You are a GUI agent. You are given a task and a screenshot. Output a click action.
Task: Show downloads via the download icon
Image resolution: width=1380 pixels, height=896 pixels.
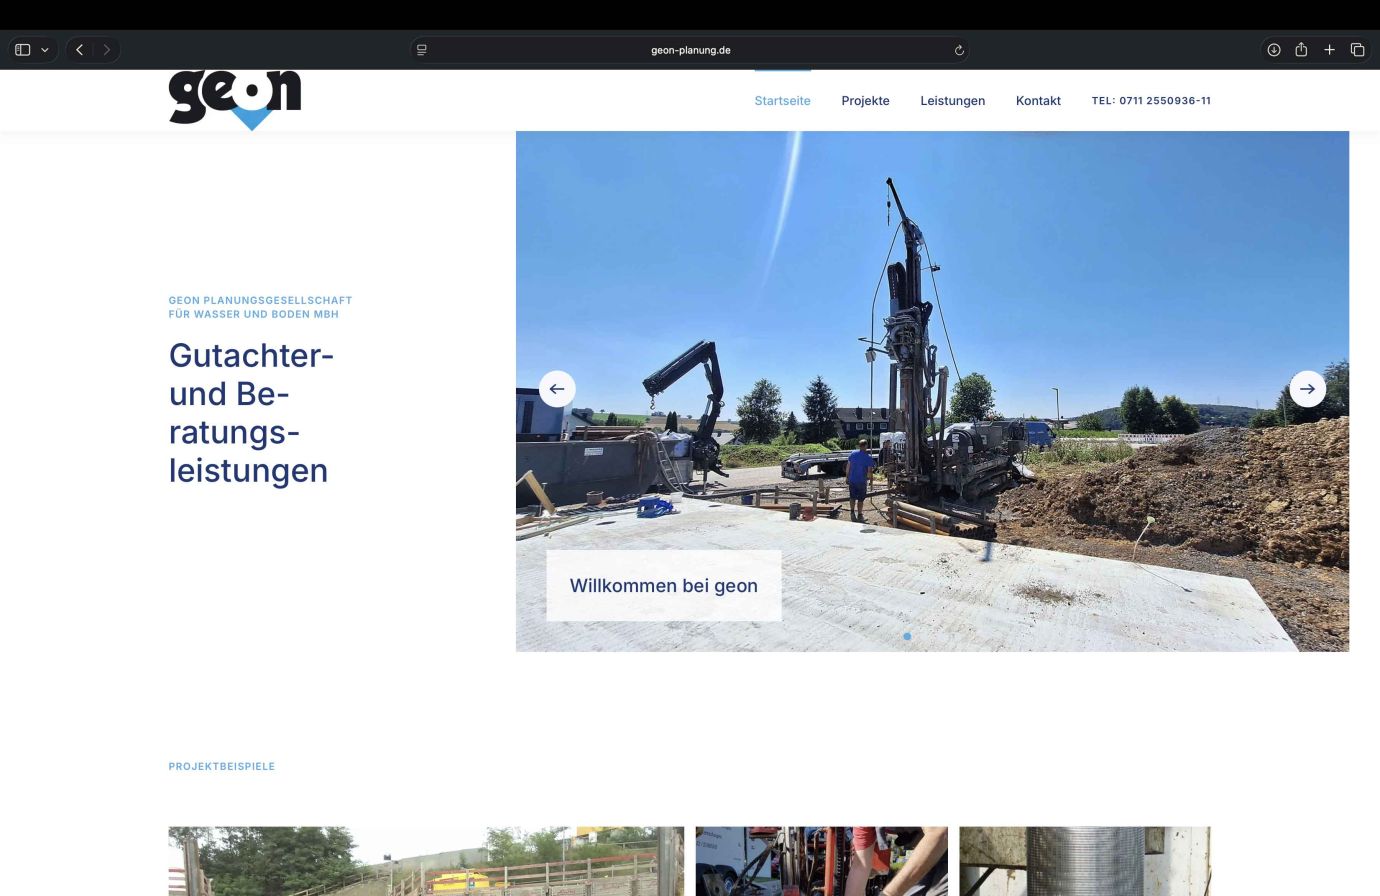point(1274,50)
